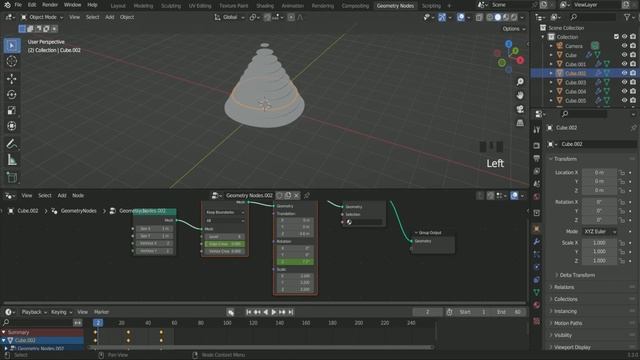640x360 pixels.
Task: Open the Output properties tab
Action: pos(537,158)
